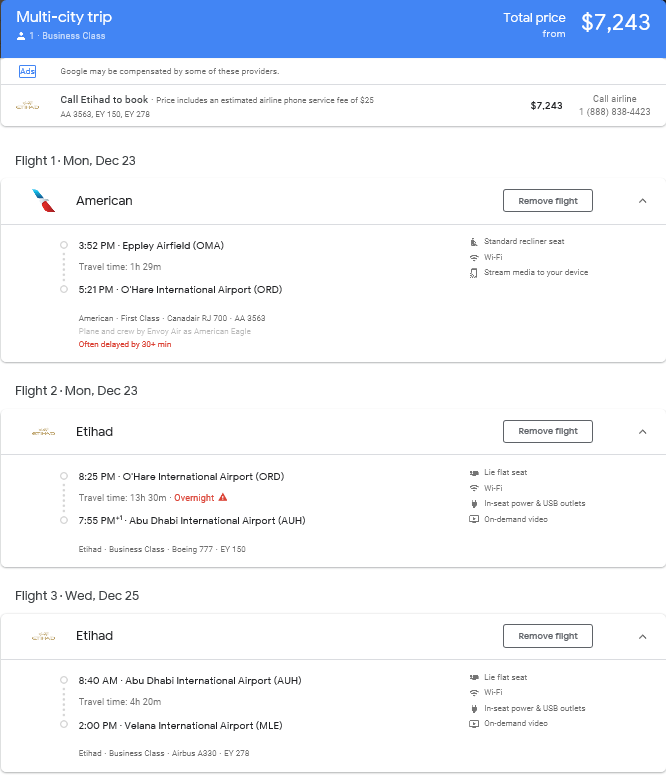670x784 pixels.
Task: Click Flight 2 In-seat power icon
Action: click(474, 504)
